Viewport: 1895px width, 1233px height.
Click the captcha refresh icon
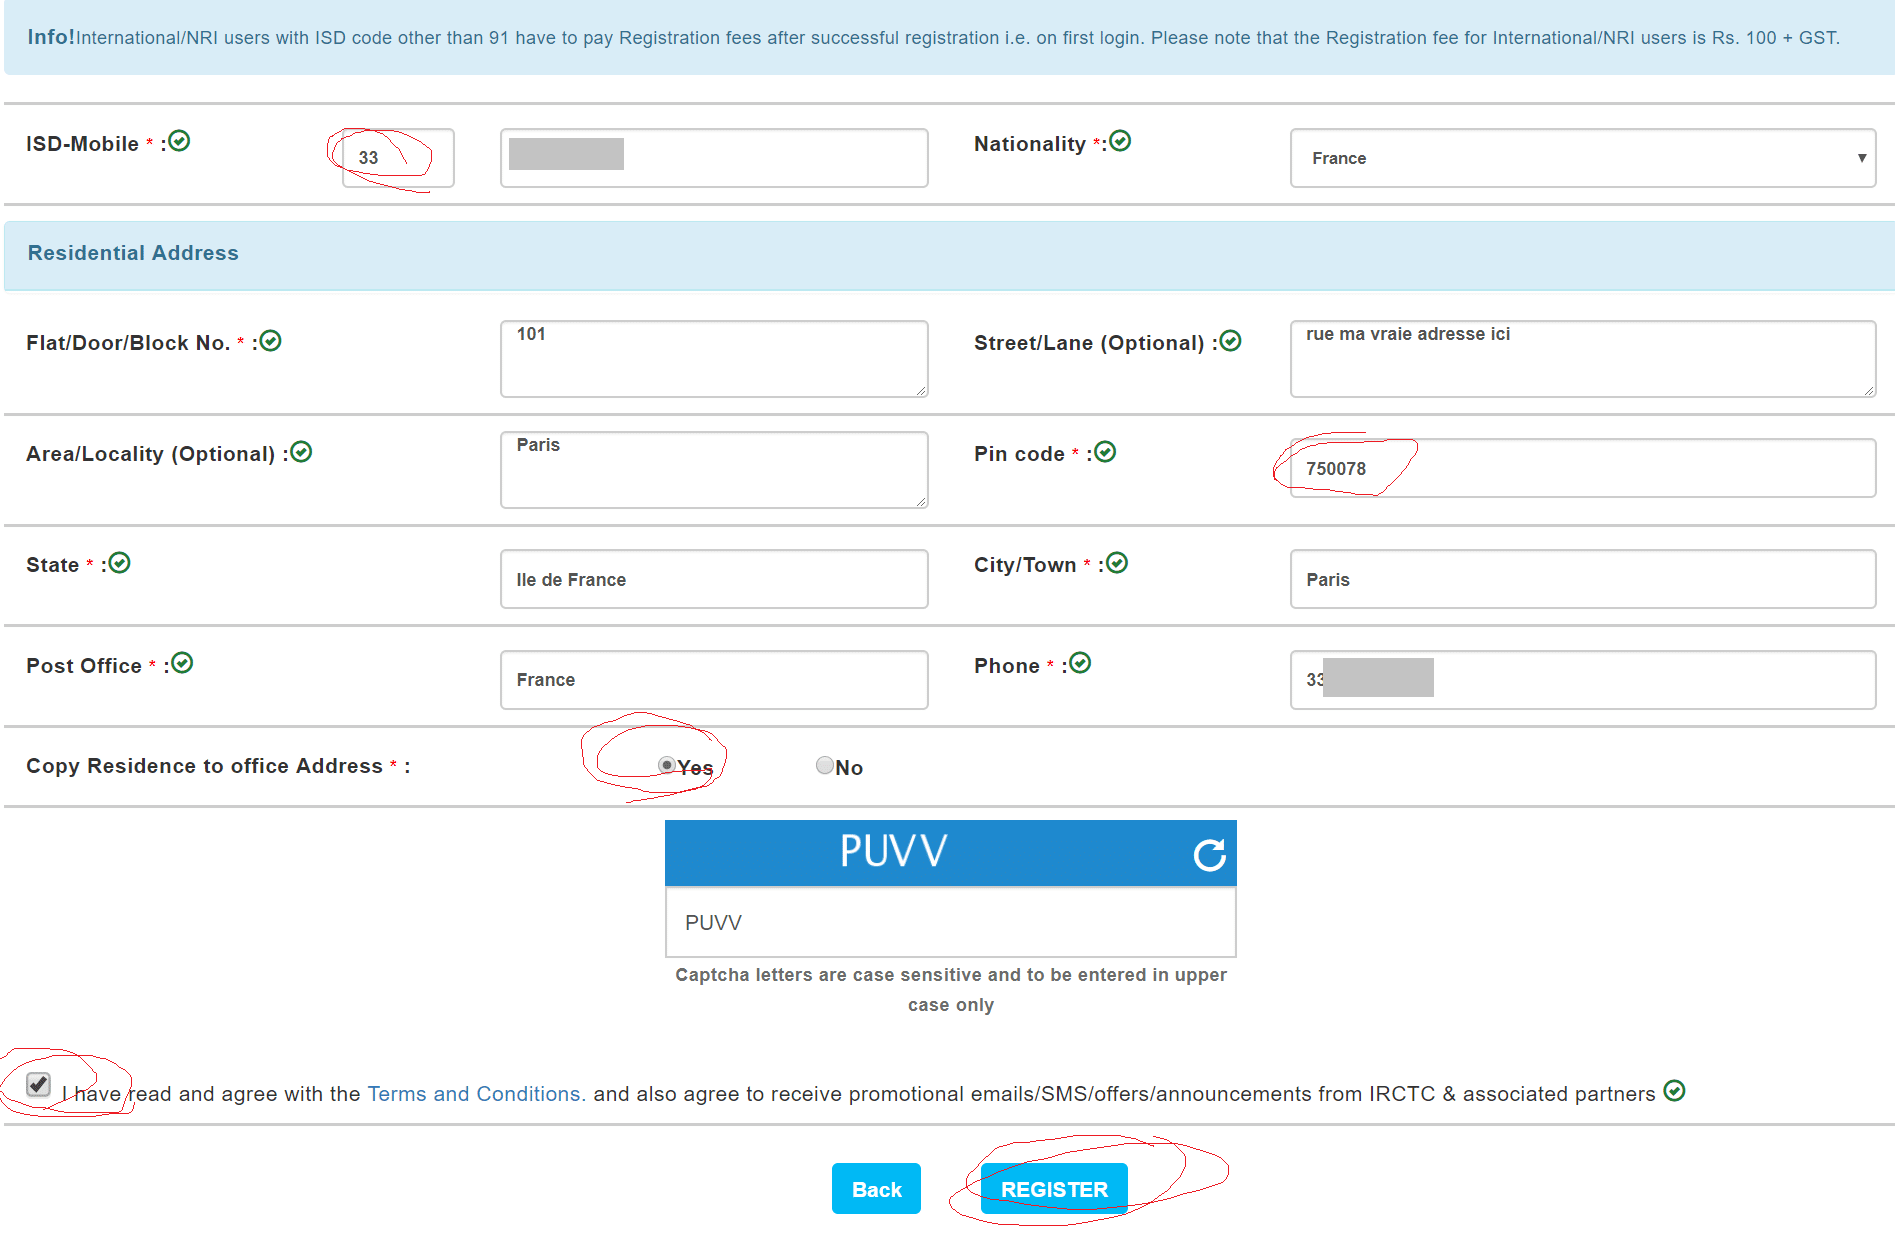point(1209,855)
